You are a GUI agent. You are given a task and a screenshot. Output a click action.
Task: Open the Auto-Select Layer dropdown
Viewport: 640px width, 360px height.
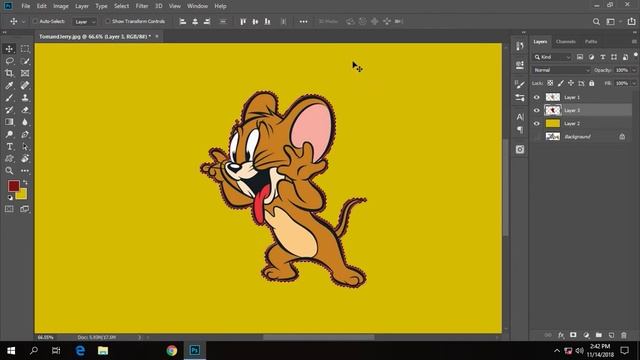[x=85, y=22]
